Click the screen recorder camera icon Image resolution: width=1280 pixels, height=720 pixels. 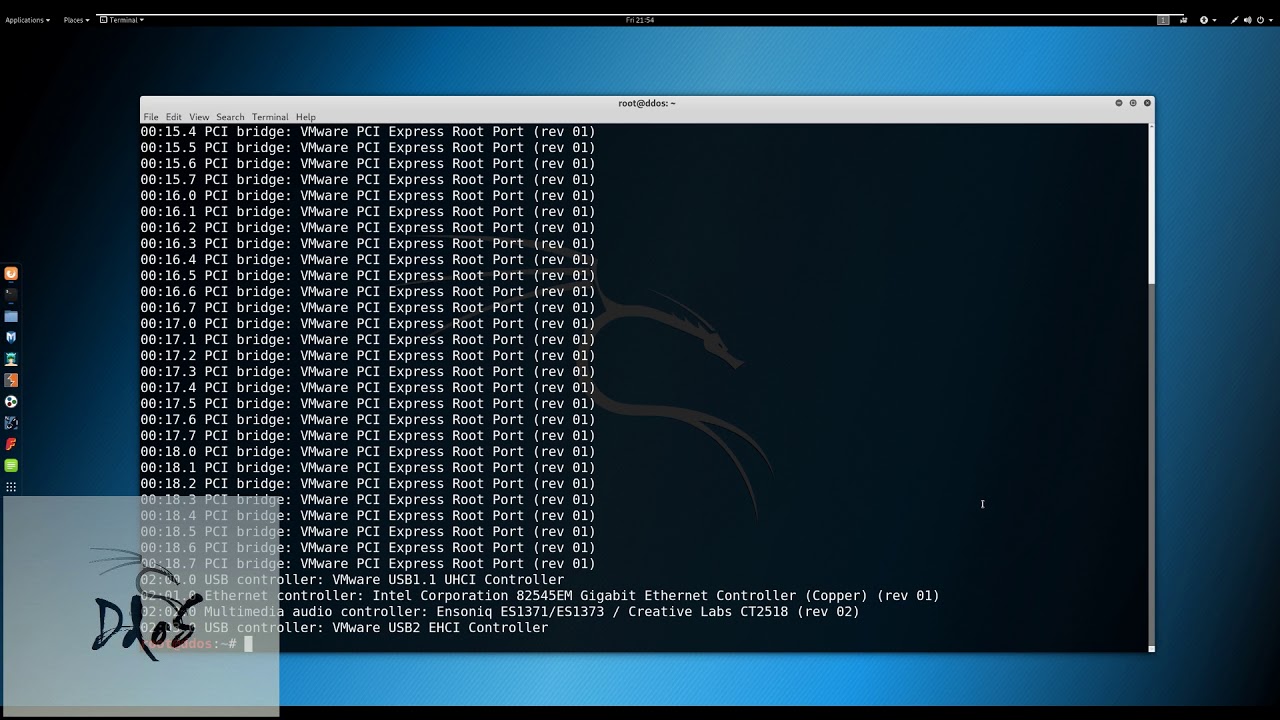point(1185,20)
